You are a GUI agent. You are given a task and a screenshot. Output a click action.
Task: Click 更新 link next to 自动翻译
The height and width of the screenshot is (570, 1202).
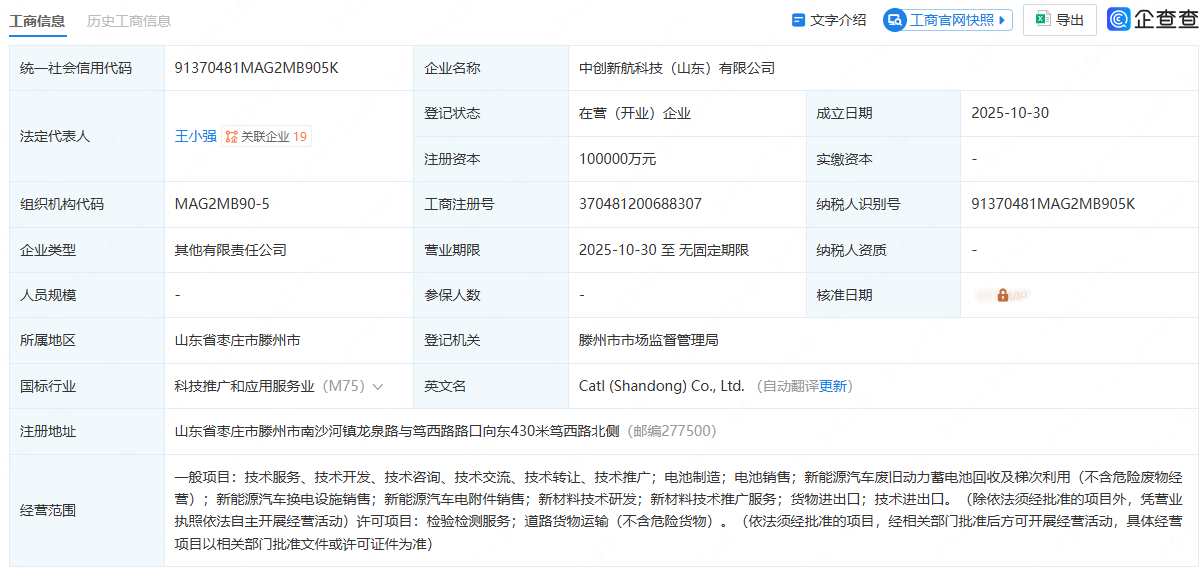click(833, 386)
